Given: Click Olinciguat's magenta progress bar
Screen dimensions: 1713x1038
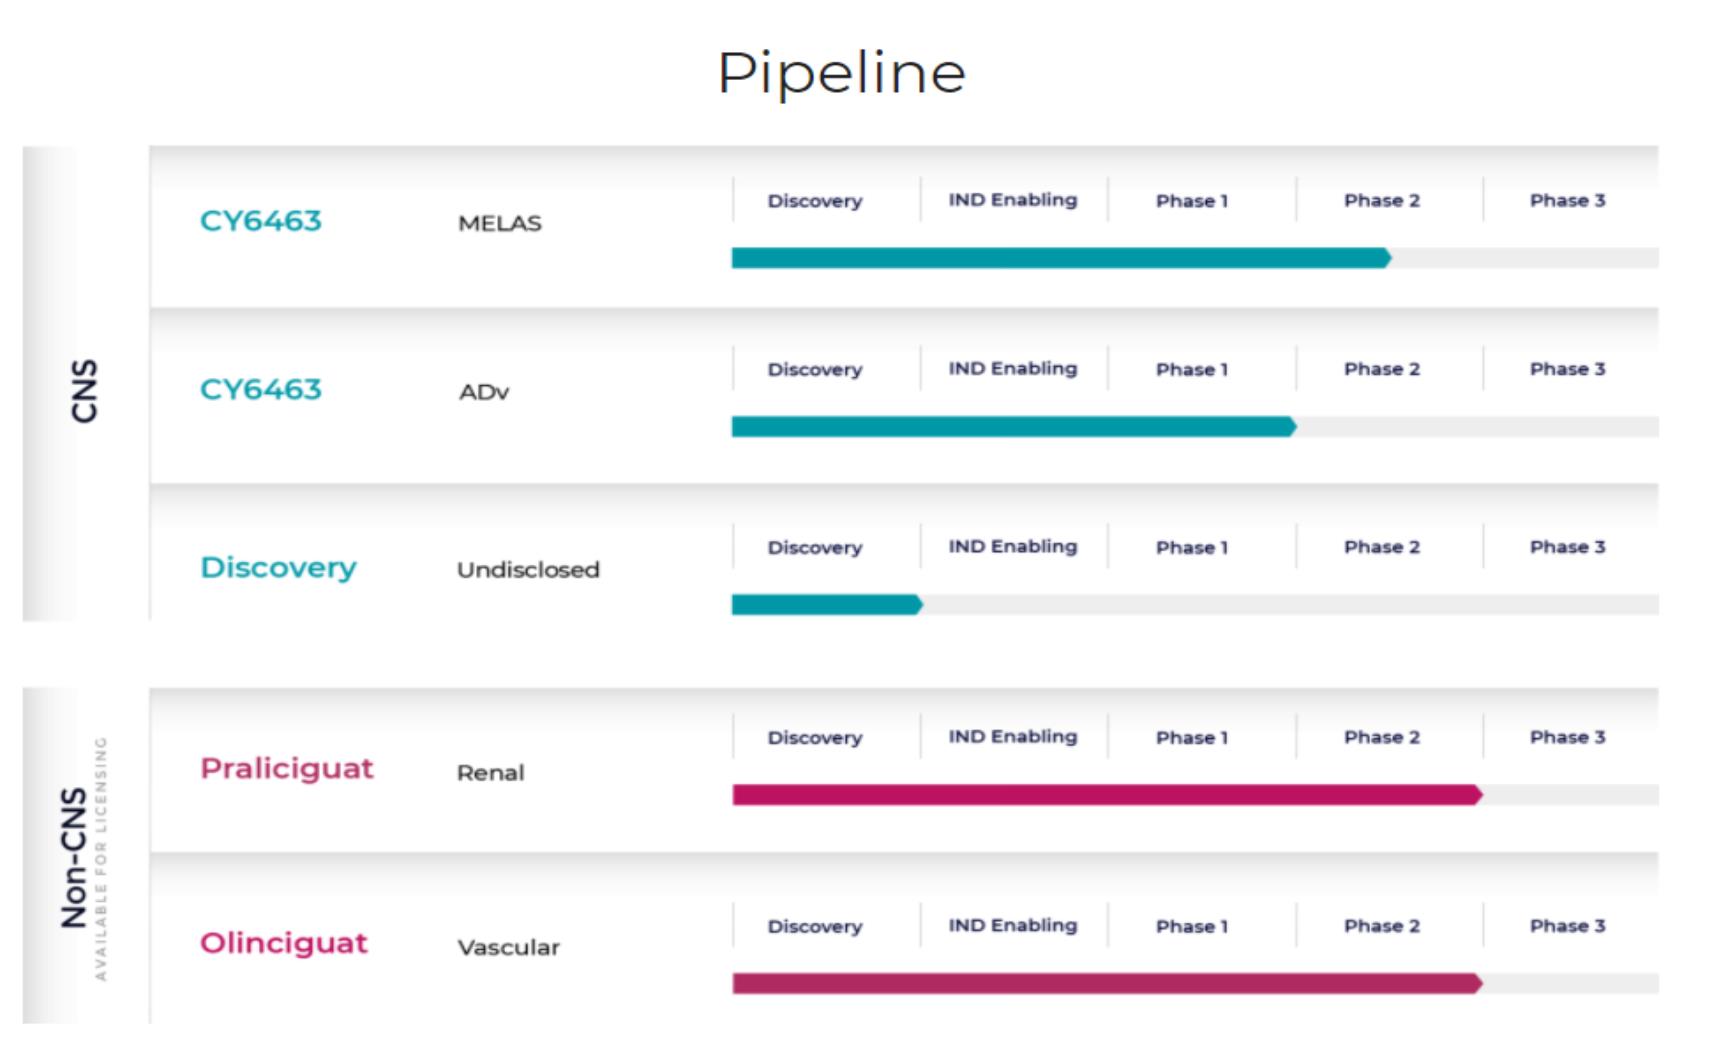Looking at the screenshot, I should click(1106, 984).
